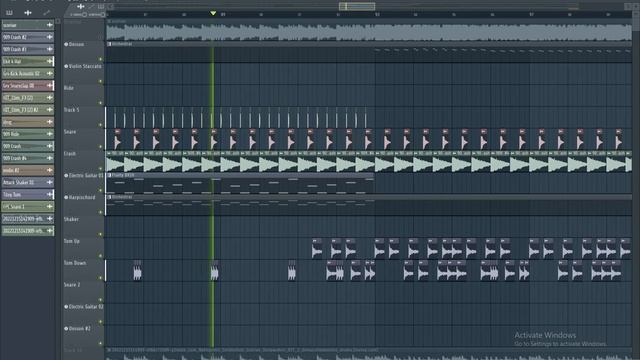Select 'Grv SnareClap 08' in the picker
The height and width of the screenshot is (360, 640).
28,86
